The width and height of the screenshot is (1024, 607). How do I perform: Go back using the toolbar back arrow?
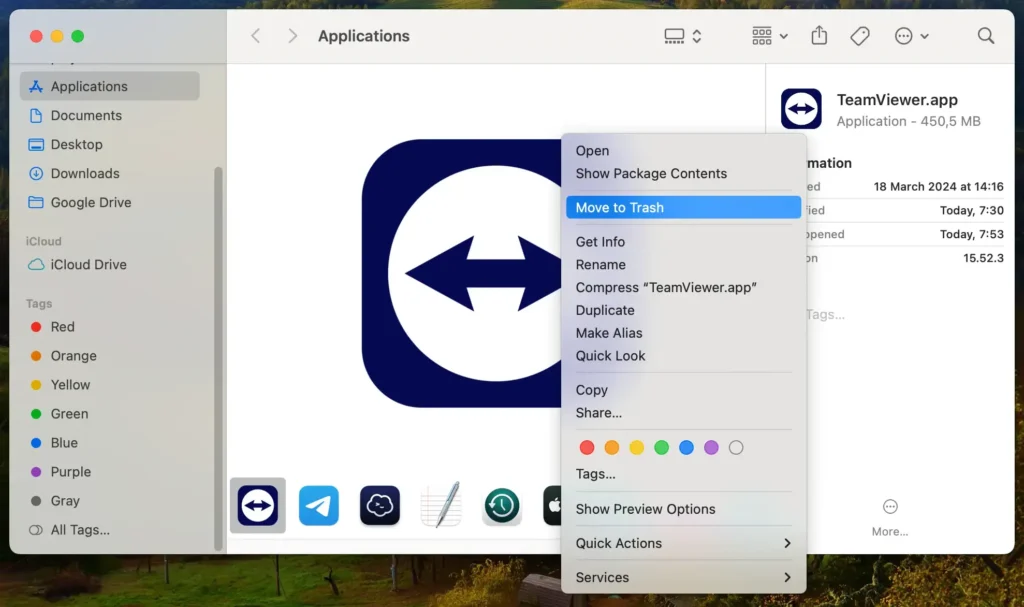pos(255,36)
